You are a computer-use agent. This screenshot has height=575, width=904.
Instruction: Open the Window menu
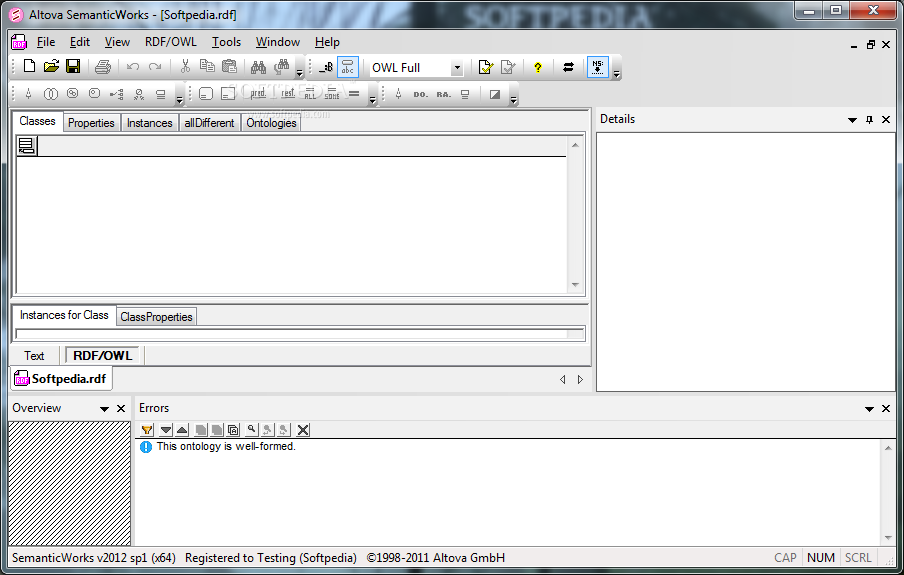point(278,42)
